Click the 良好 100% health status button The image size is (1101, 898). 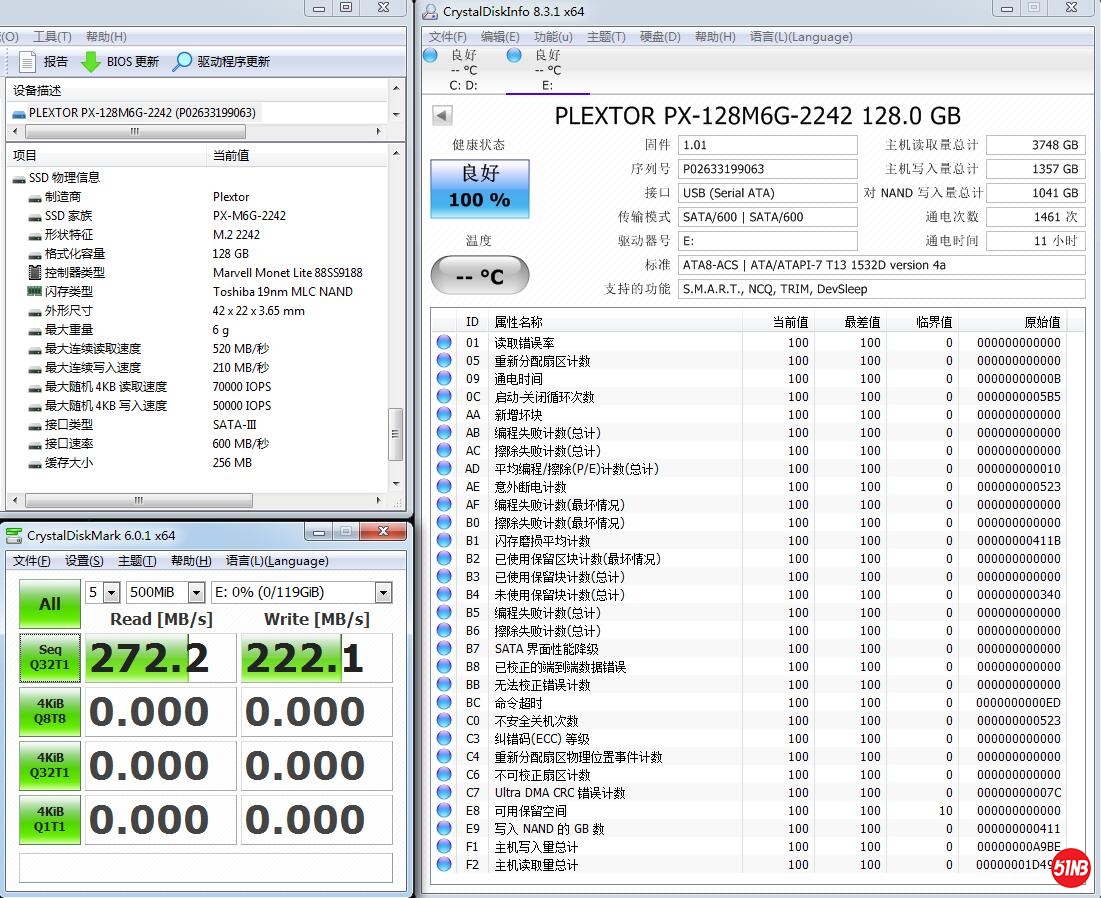(x=480, y=188)
